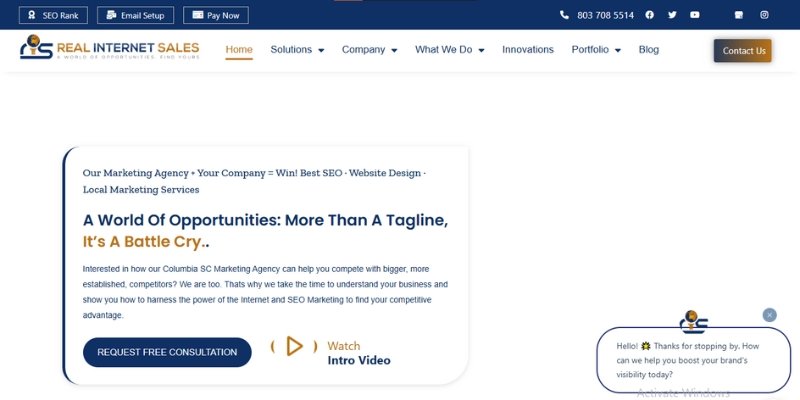This screenshot has height=400, width=800.
Task: Expand the What We Do dropdown arrow
Action: 481,50
